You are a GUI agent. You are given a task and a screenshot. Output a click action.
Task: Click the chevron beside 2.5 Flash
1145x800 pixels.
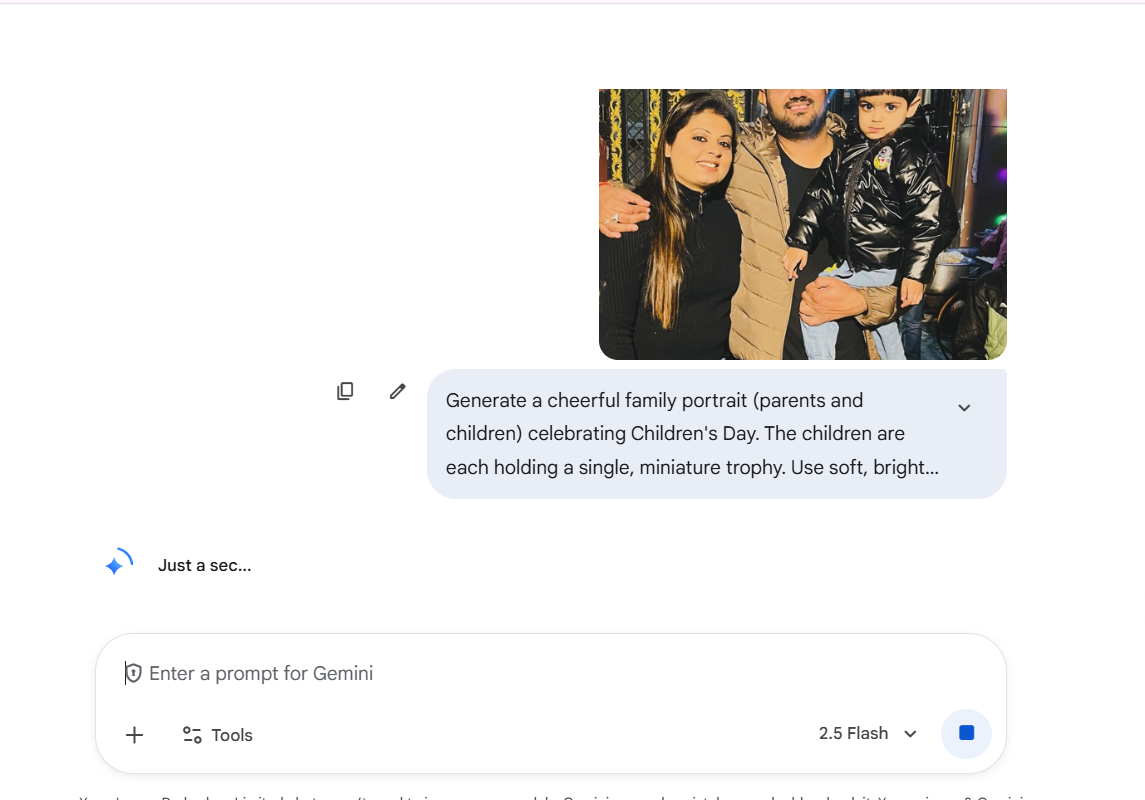click(x=910, y=734)
